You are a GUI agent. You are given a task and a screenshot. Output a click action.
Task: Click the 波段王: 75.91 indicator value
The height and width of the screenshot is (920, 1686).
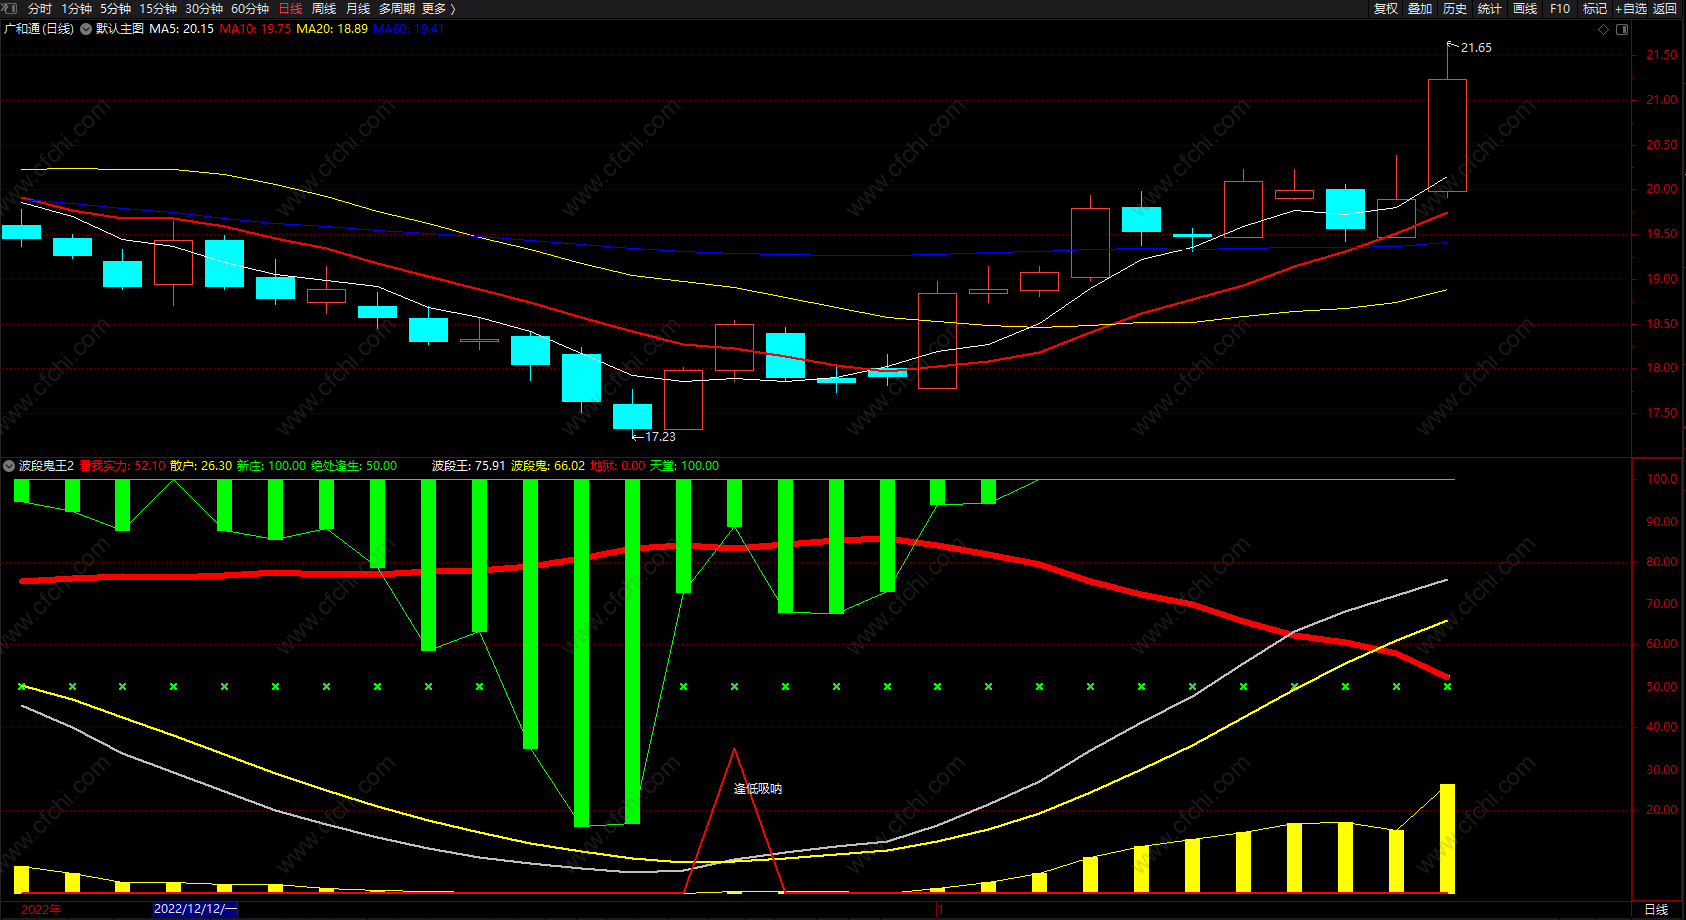point(469,466)
